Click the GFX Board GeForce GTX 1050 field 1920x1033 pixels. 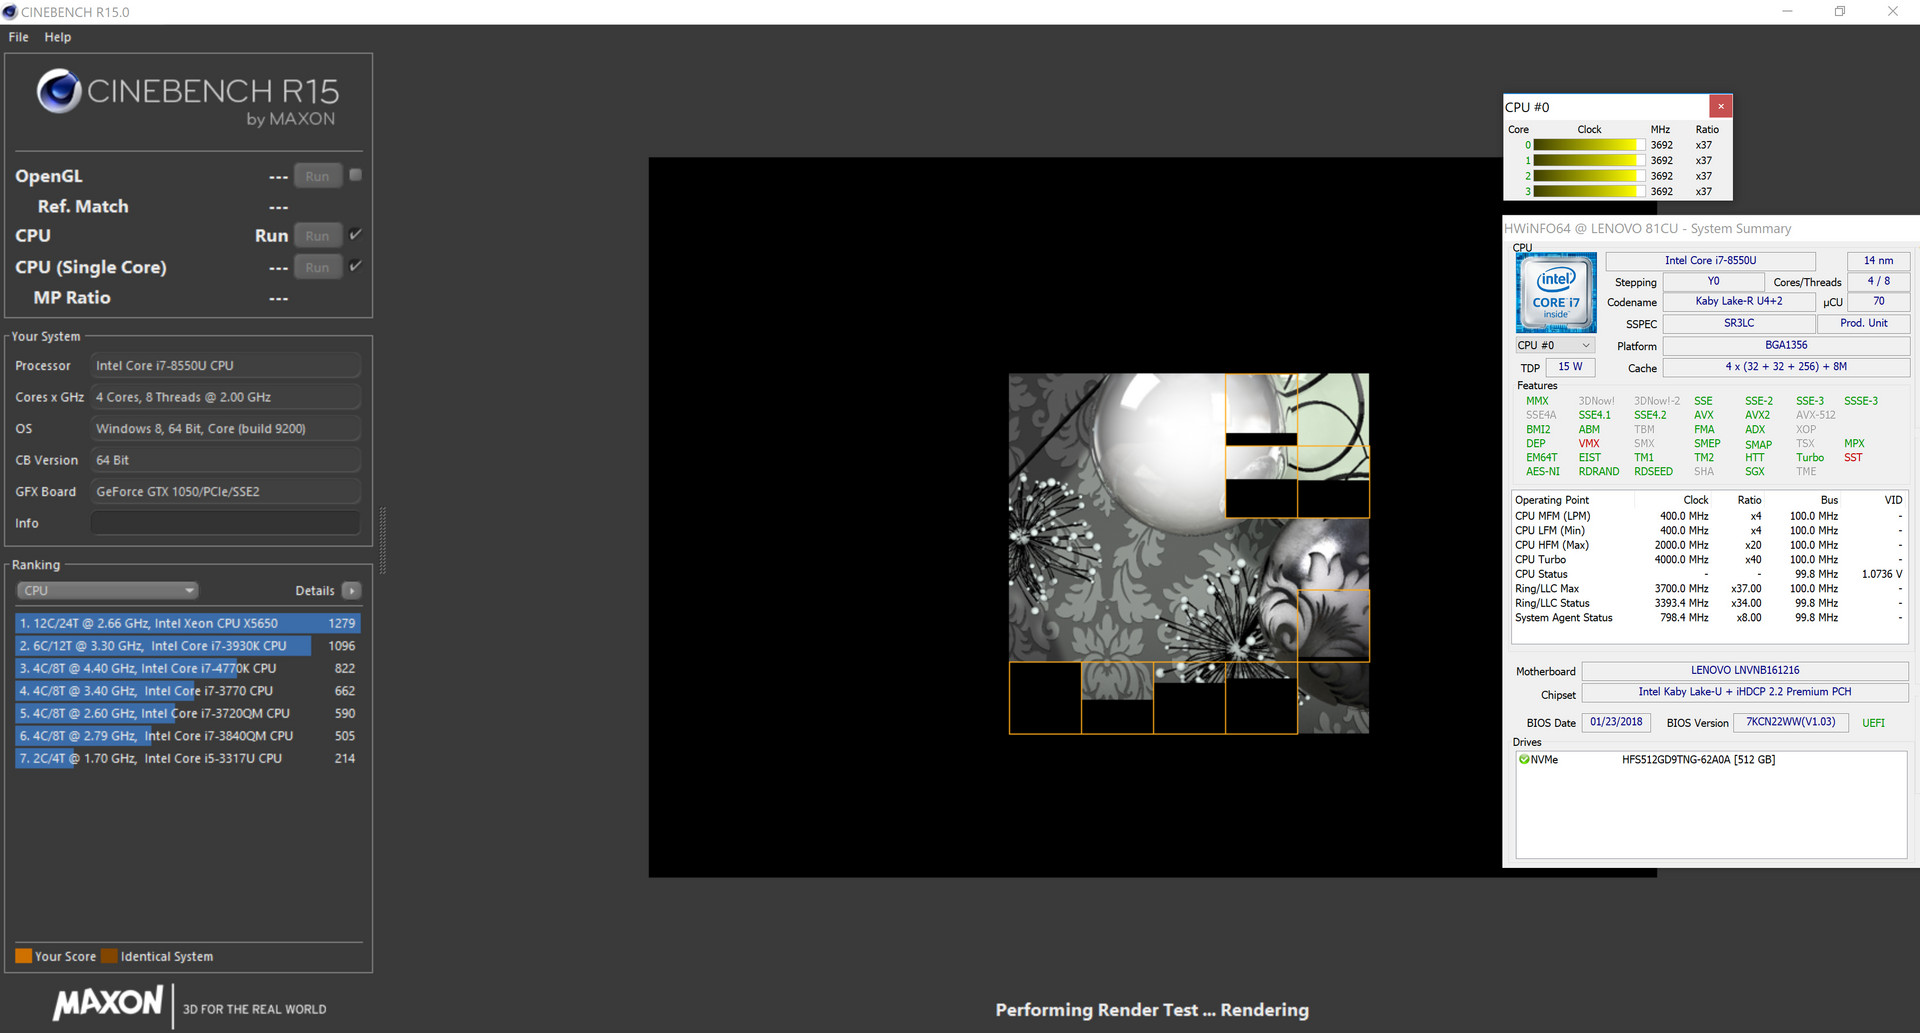click(x=225, y=492)
